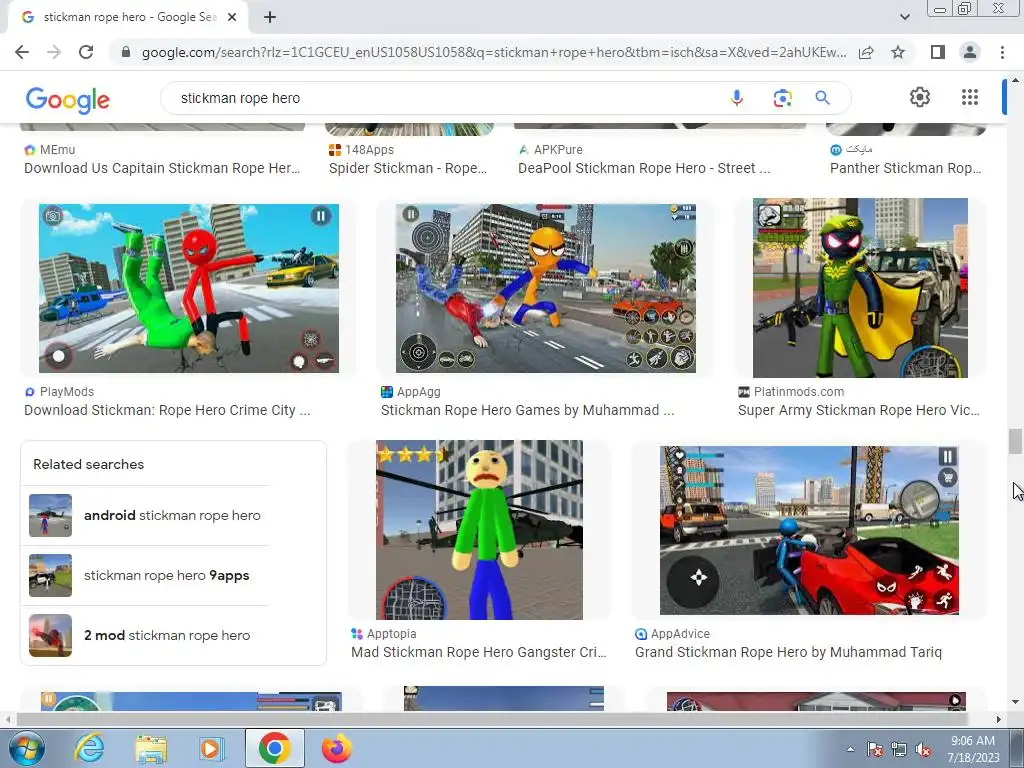This screenshot has height=768, width=1024.
Task: Select related search stickman rope hero 9apps
Action: 145,575
